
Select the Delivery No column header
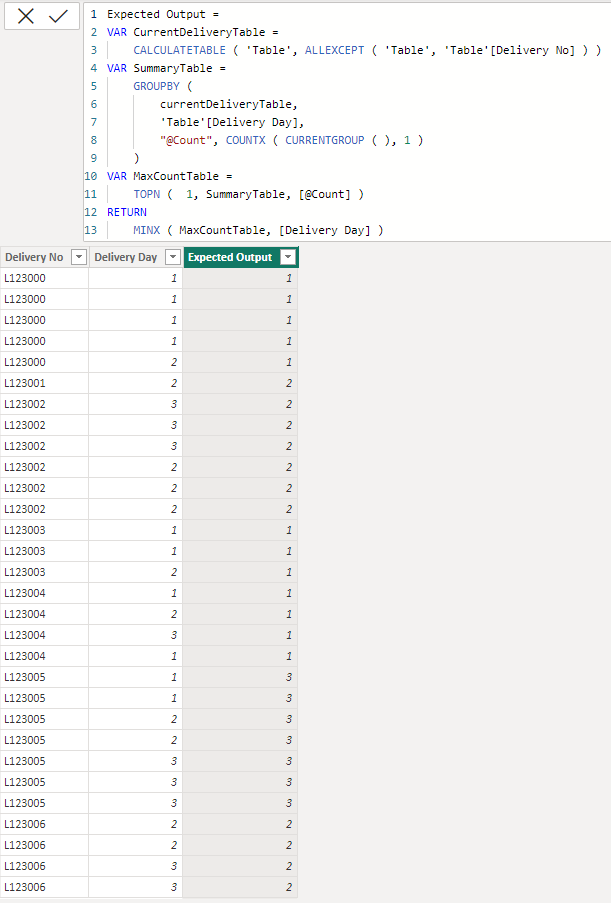[x=35, y=257]
